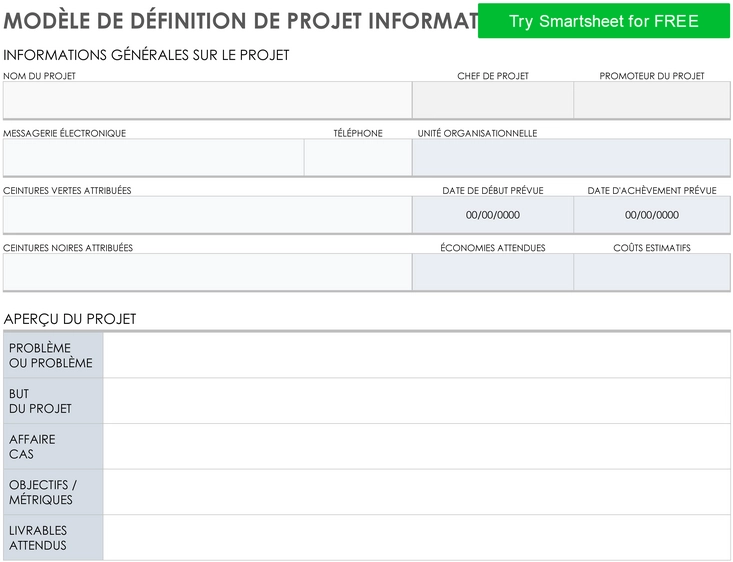Click the DATE D'ACHÈVEMENT PRÉVUE label
This screenshot has width=733, height=562.
(x=652, y=190)
